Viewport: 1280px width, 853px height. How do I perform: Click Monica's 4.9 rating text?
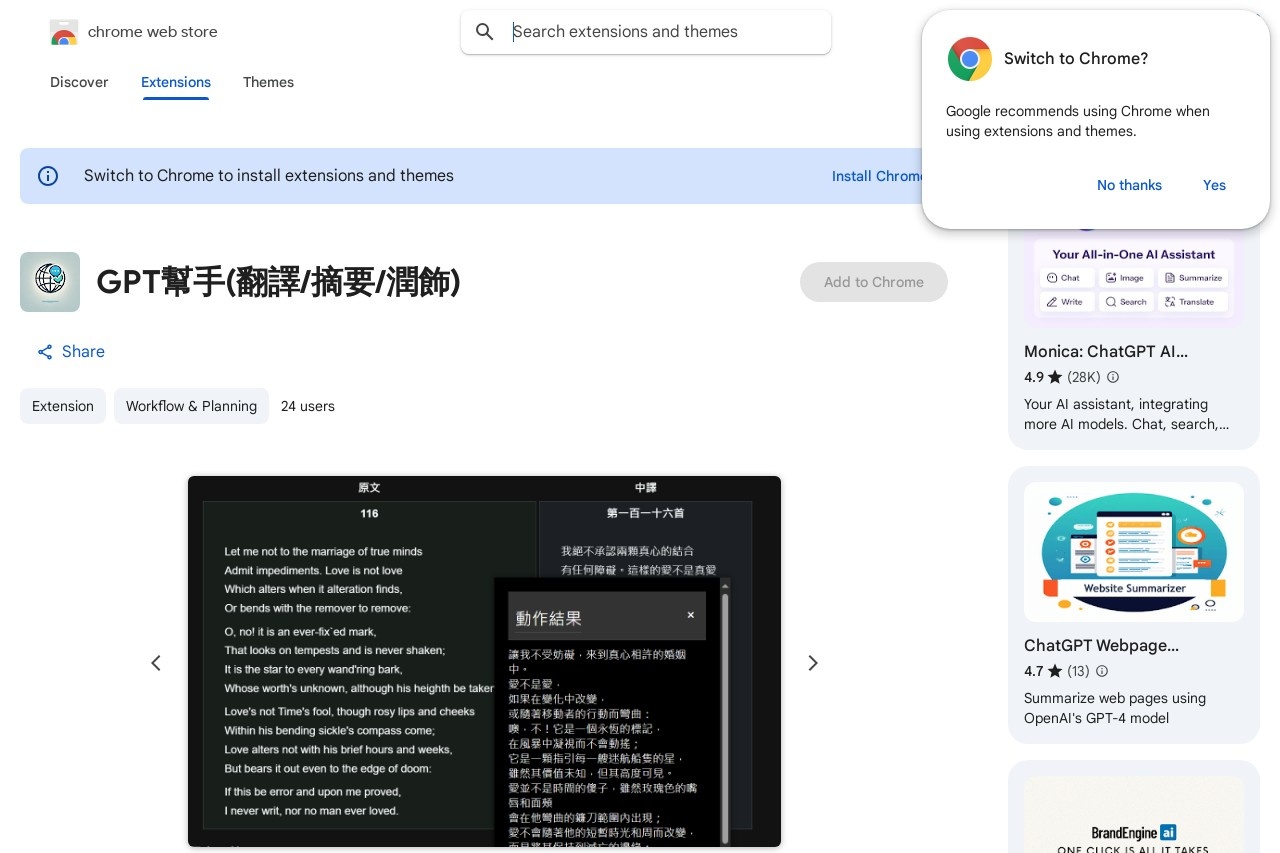click(1034, 378)
